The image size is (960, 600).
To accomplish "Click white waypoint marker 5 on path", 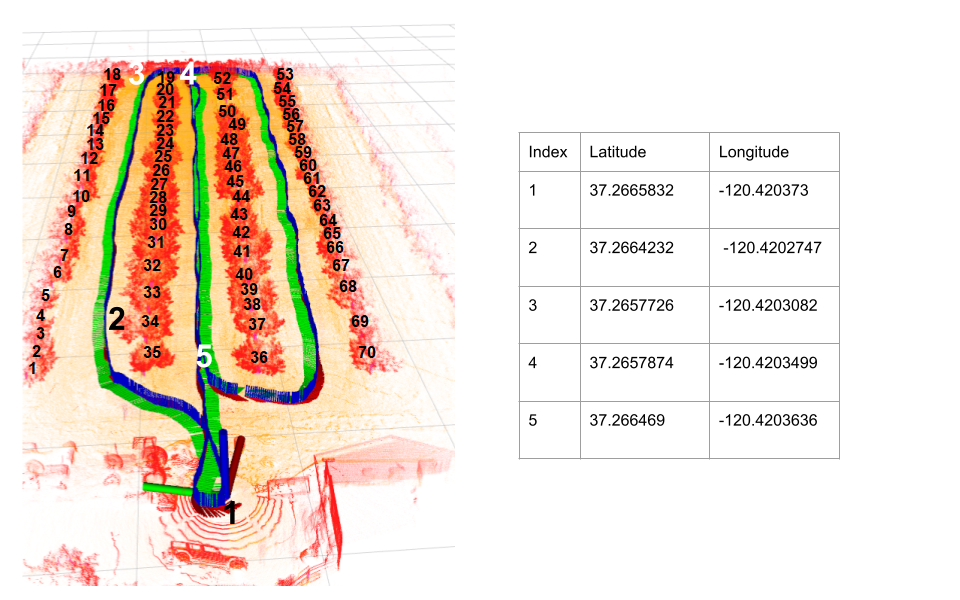I will (204, 356).
